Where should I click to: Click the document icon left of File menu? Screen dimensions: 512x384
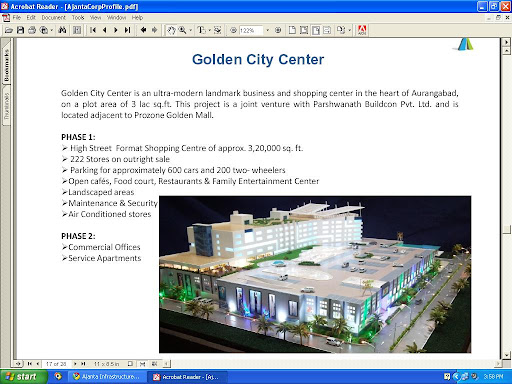click(x=6, y=17)
